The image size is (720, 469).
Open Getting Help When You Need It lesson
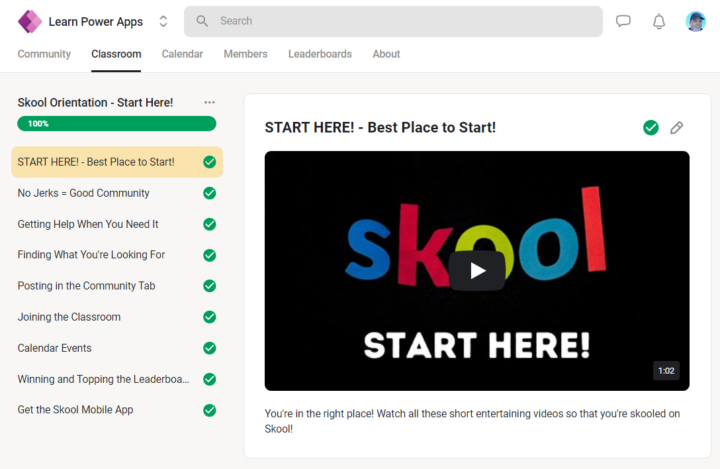coord(117,224)
